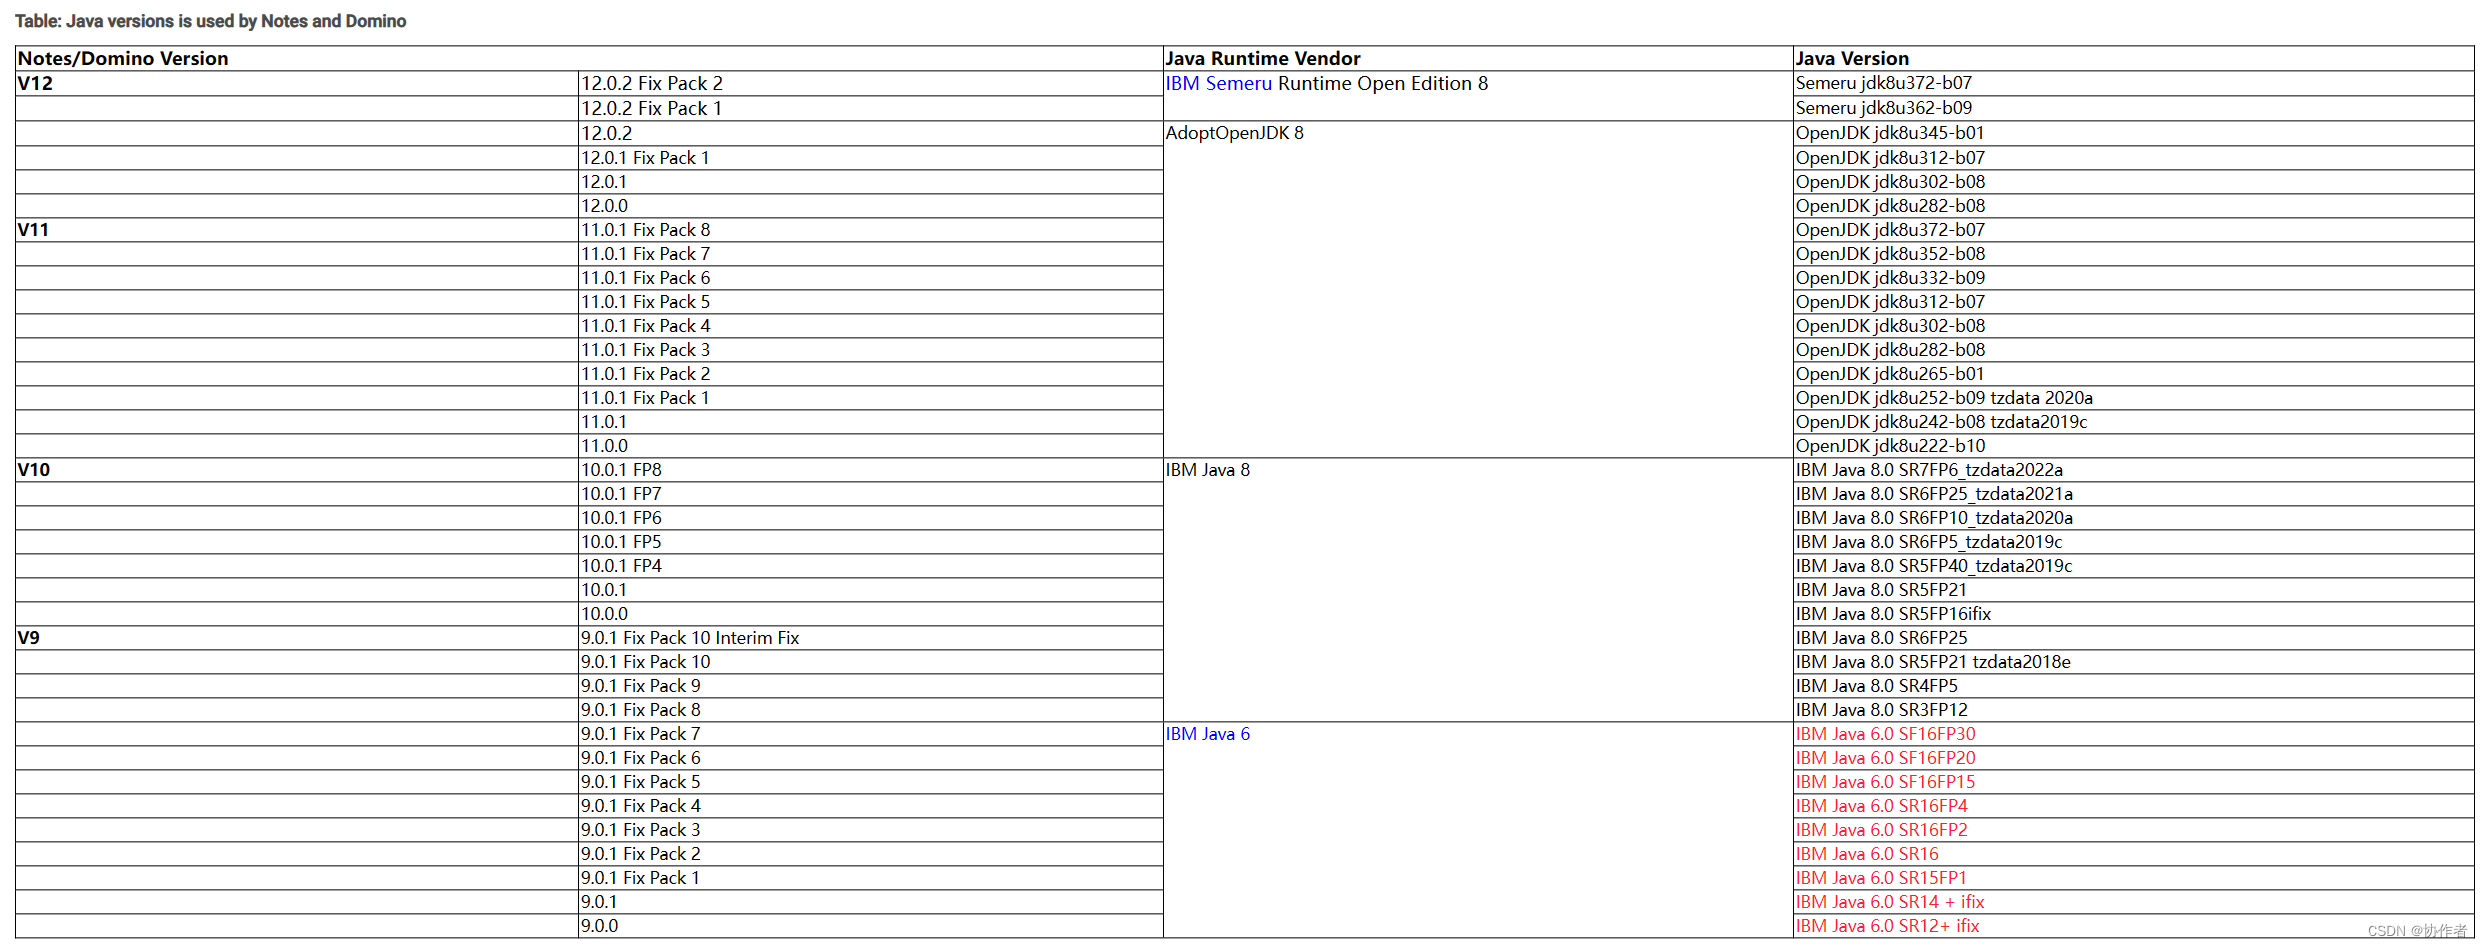Select OpenJDK jdk8u242-b08 tzdata2019c text
The width and height of the screenshot is (2483, 947).
tap(1941, 422)
